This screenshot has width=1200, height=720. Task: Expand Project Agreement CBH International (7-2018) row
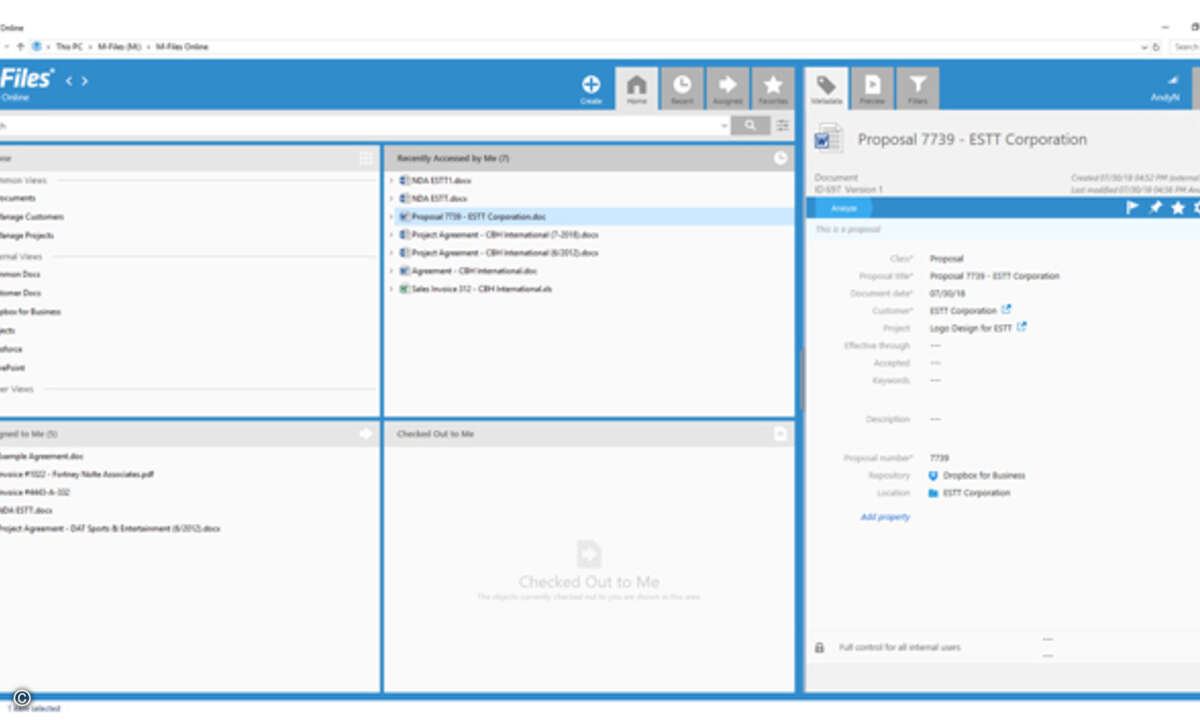391,235
